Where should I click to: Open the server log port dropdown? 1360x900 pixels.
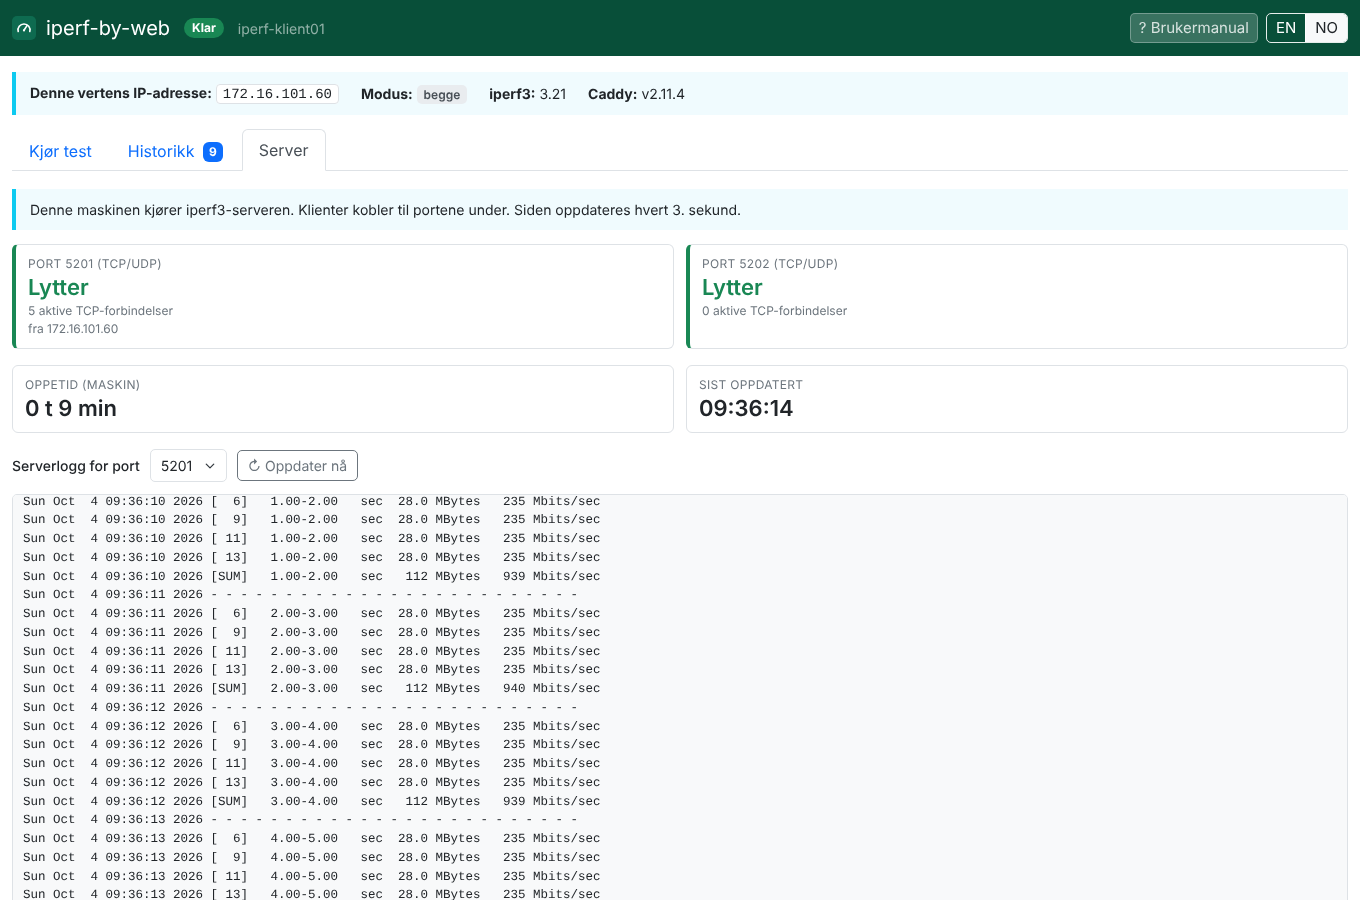188,466
